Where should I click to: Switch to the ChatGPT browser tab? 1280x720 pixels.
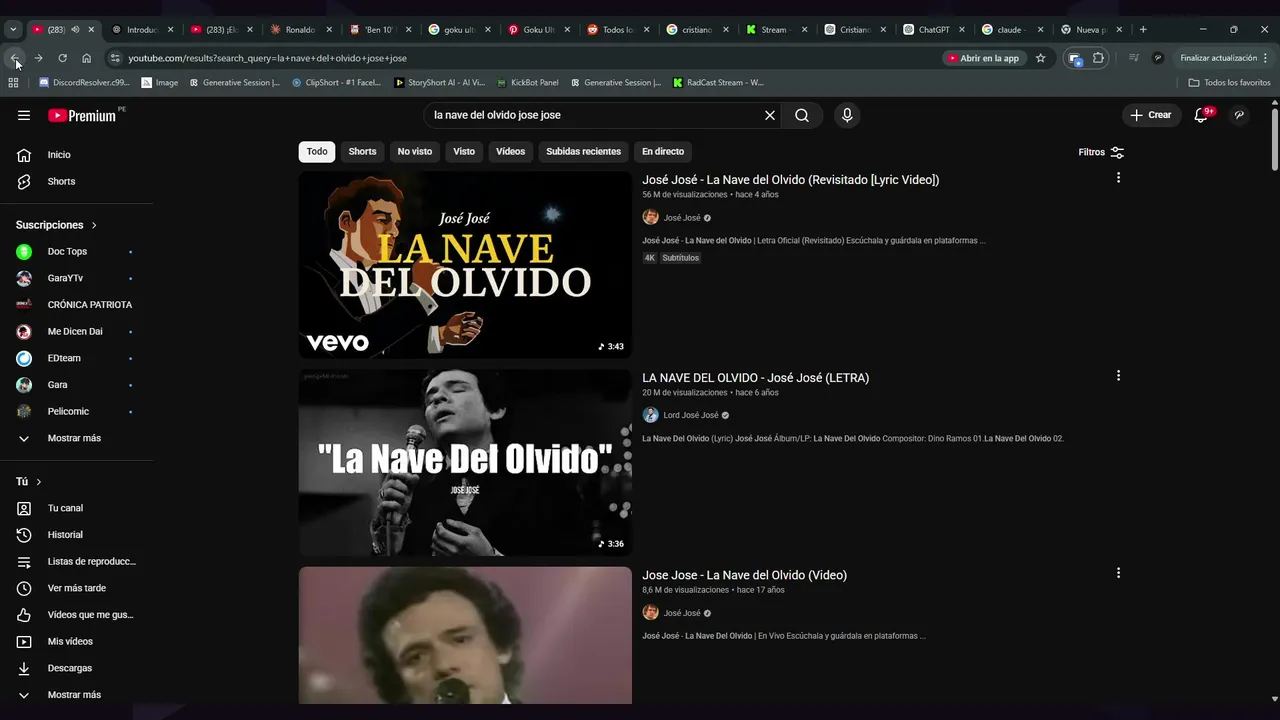(934, 30)
